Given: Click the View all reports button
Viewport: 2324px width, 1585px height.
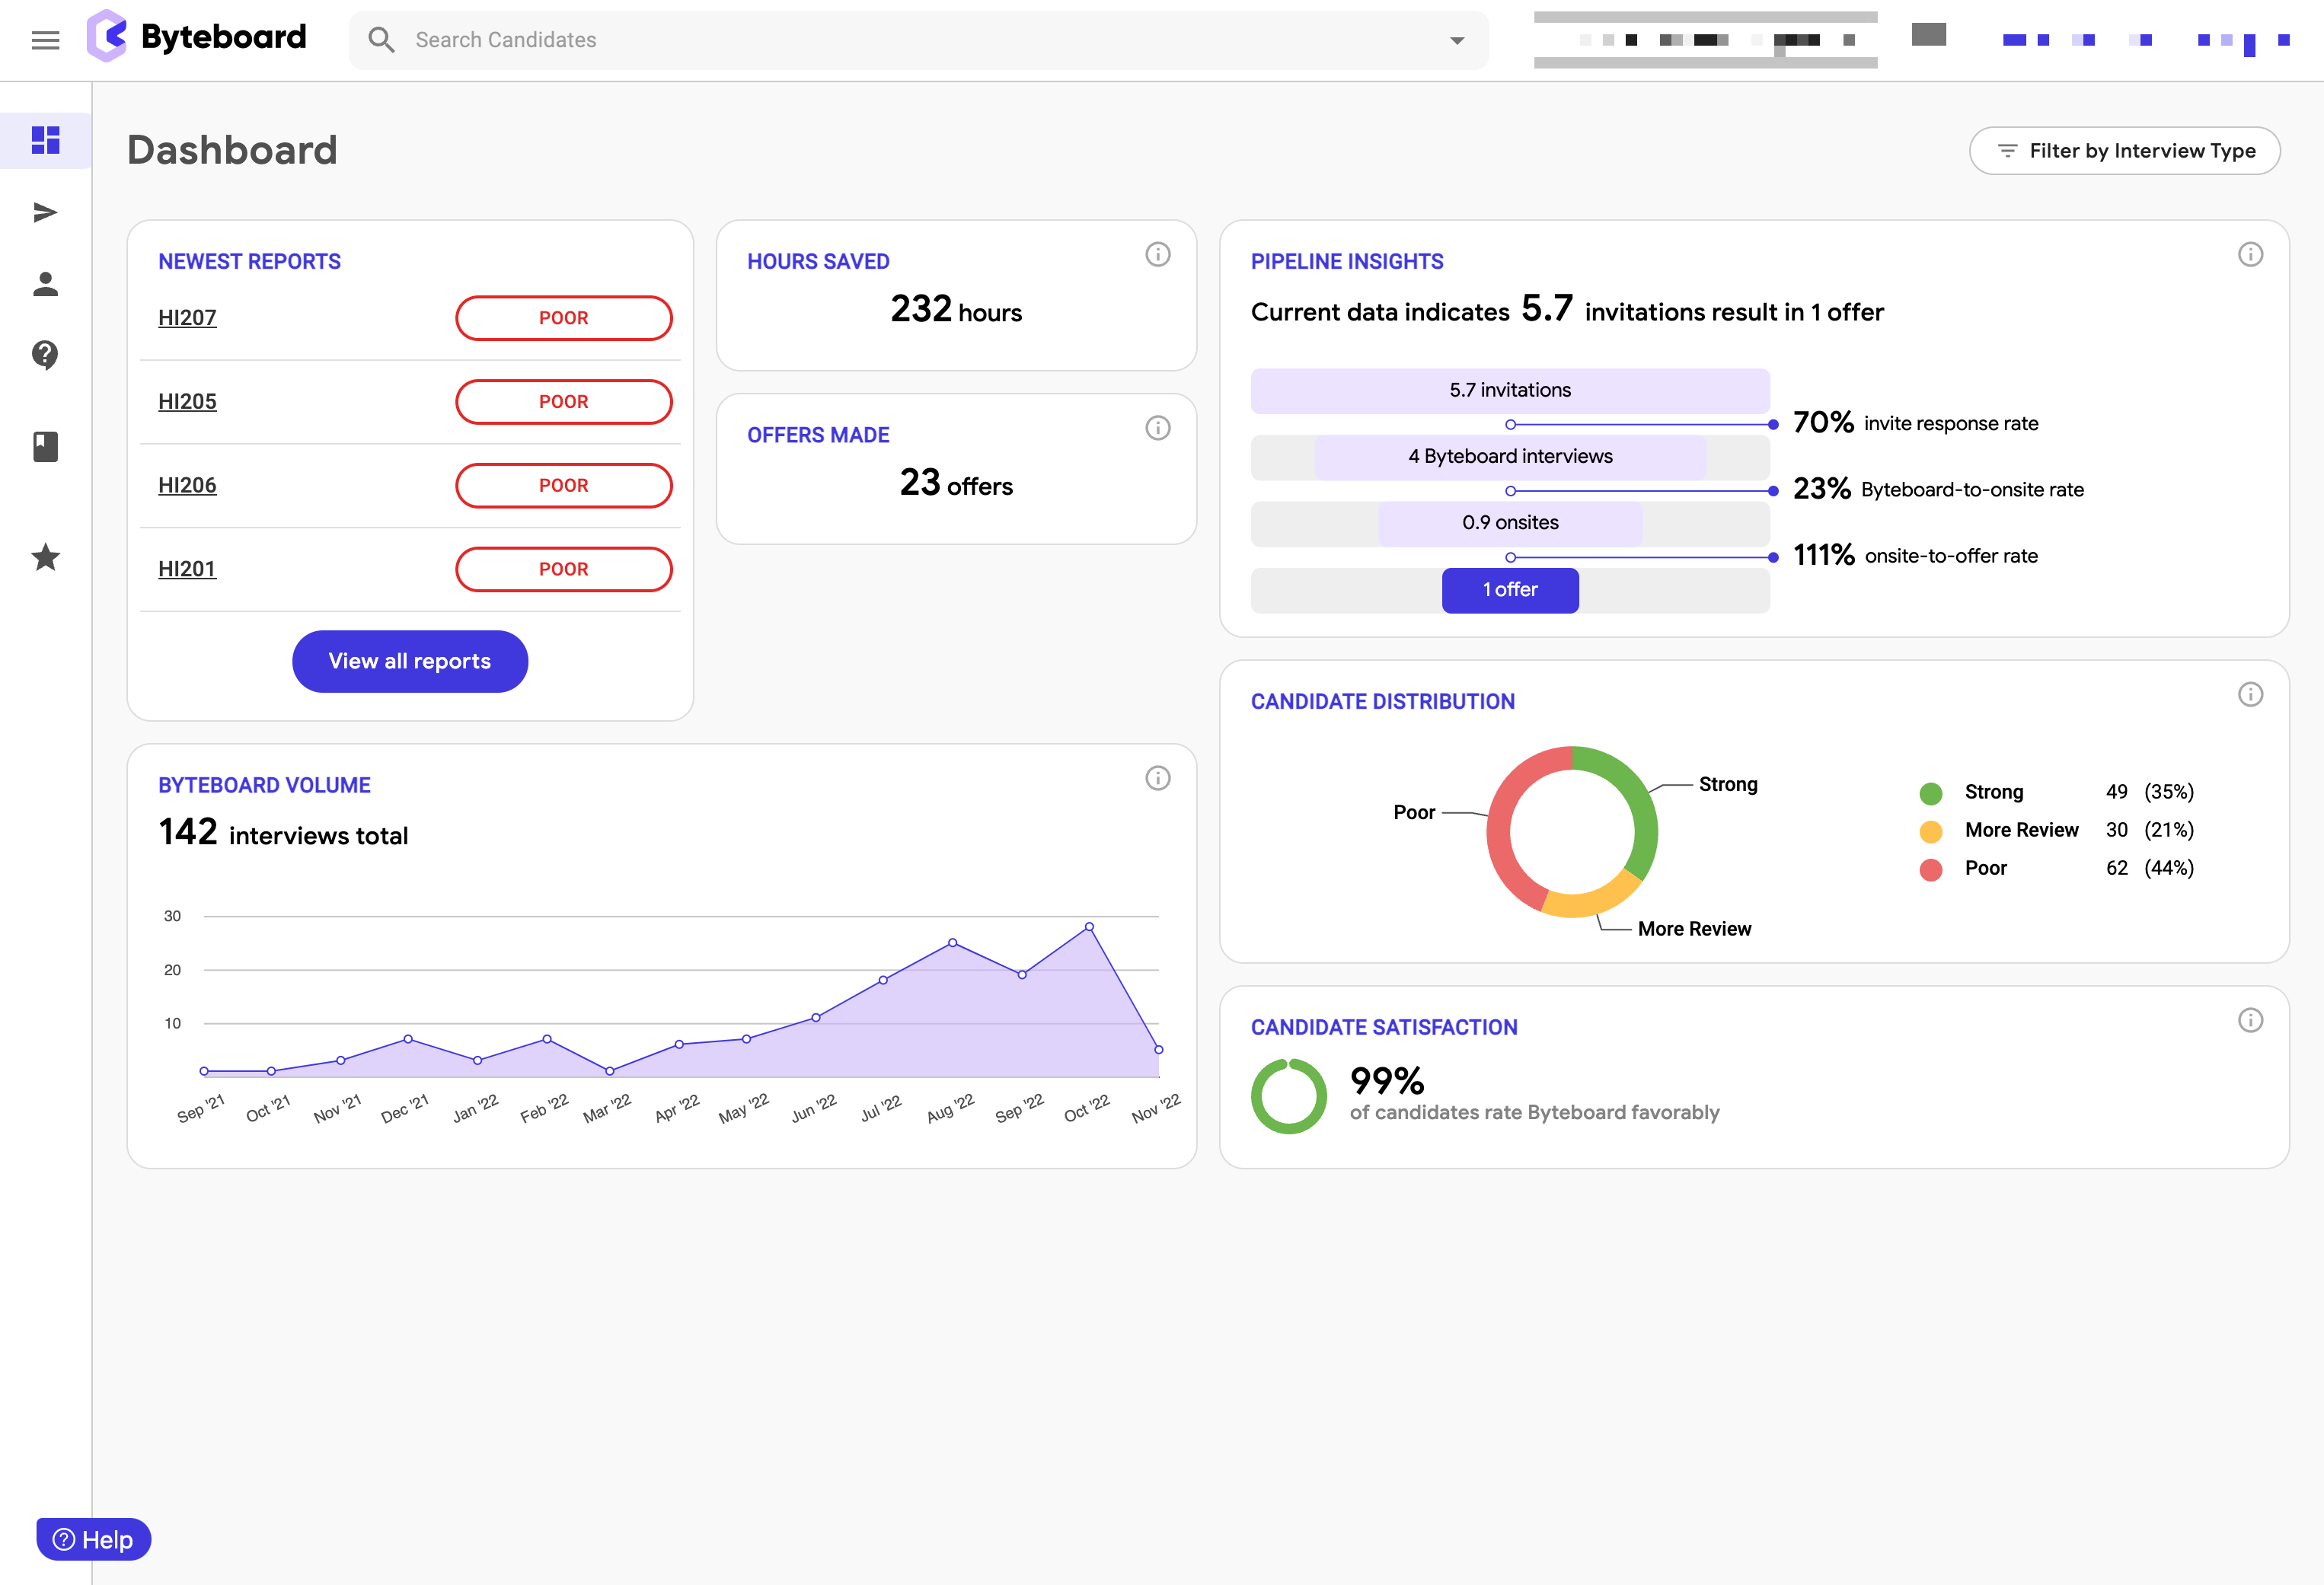Looking at the screenshot, I should (409, 661).
